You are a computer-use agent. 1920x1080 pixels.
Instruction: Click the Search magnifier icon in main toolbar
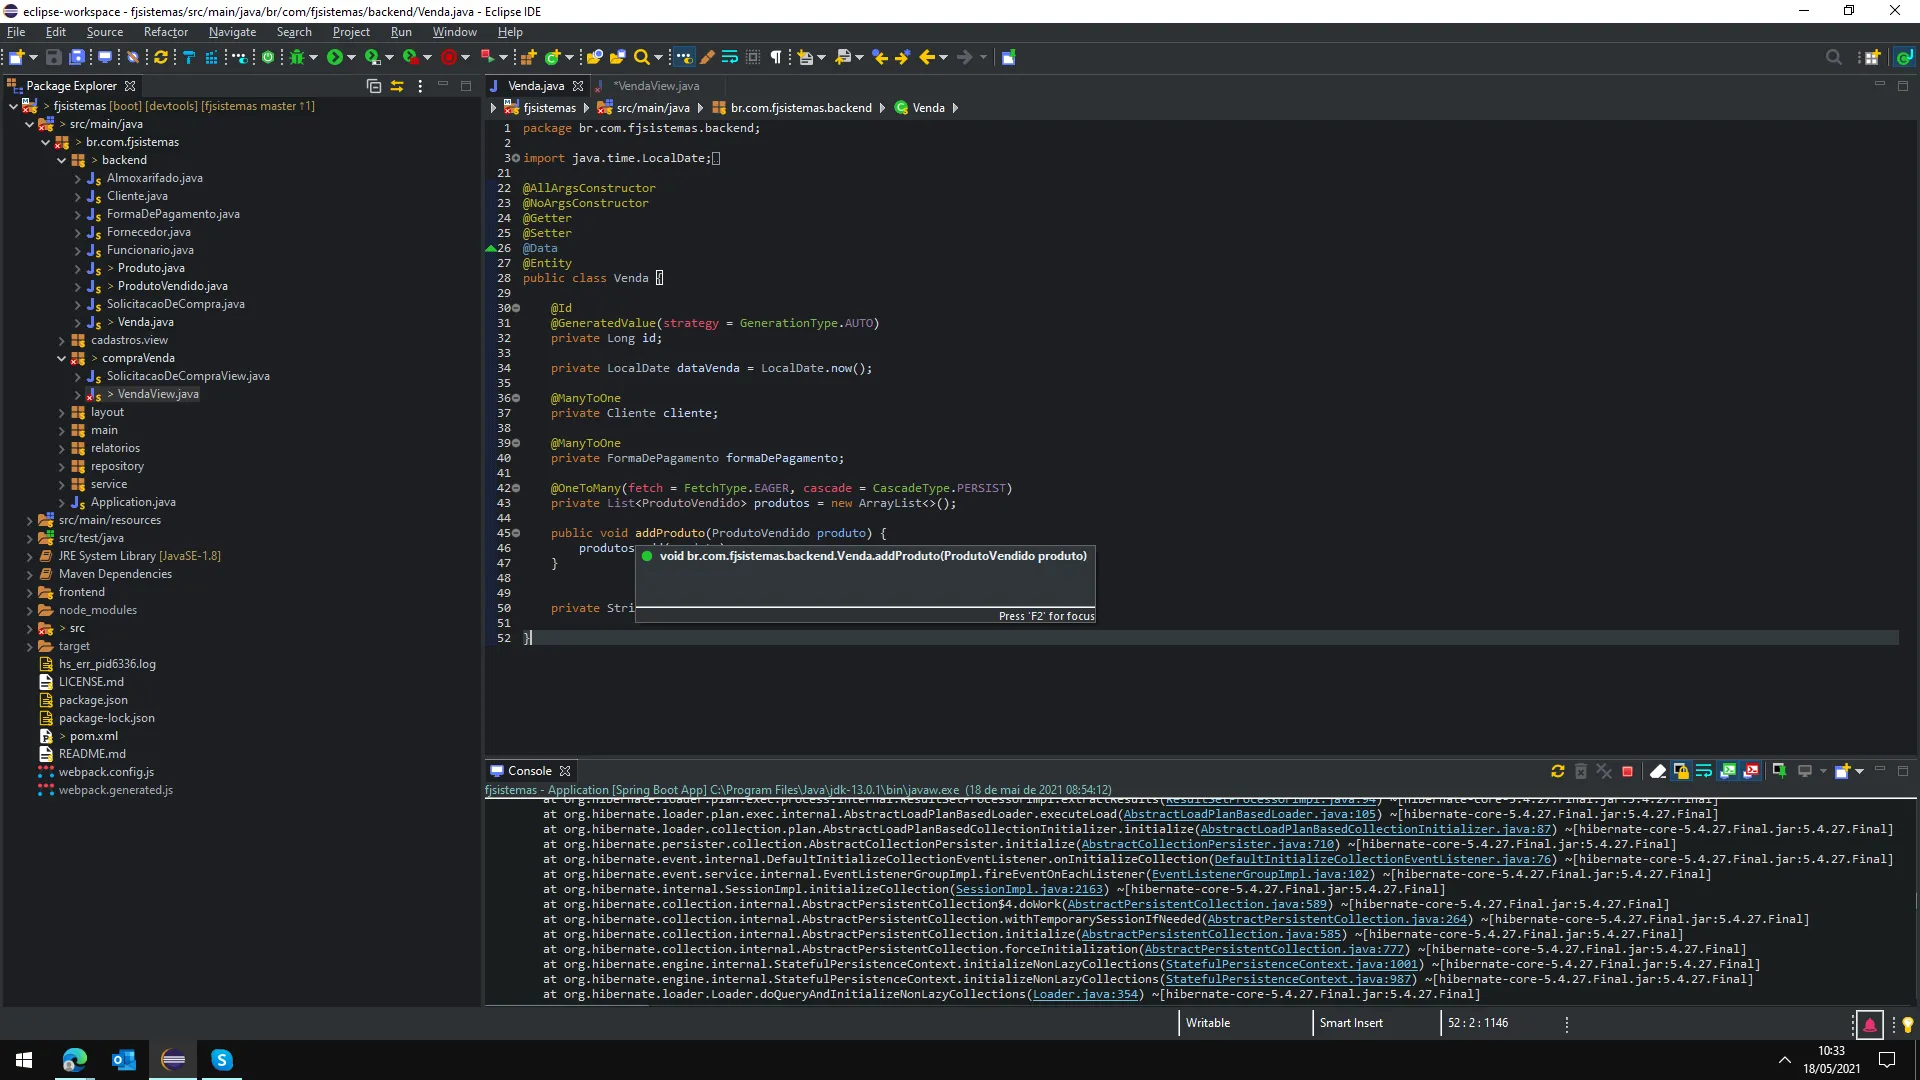642,58
